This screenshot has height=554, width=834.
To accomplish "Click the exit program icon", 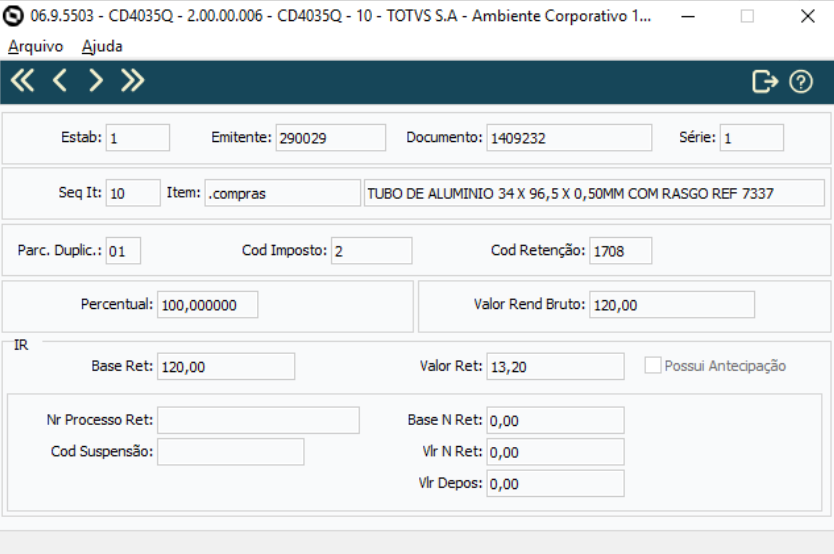I will [765, 82].
